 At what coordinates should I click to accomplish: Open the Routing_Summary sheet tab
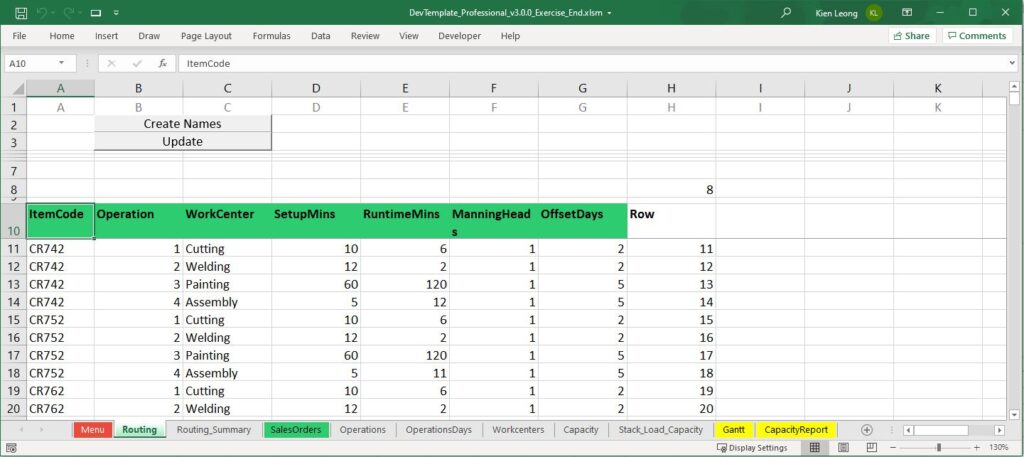[214, 430]
